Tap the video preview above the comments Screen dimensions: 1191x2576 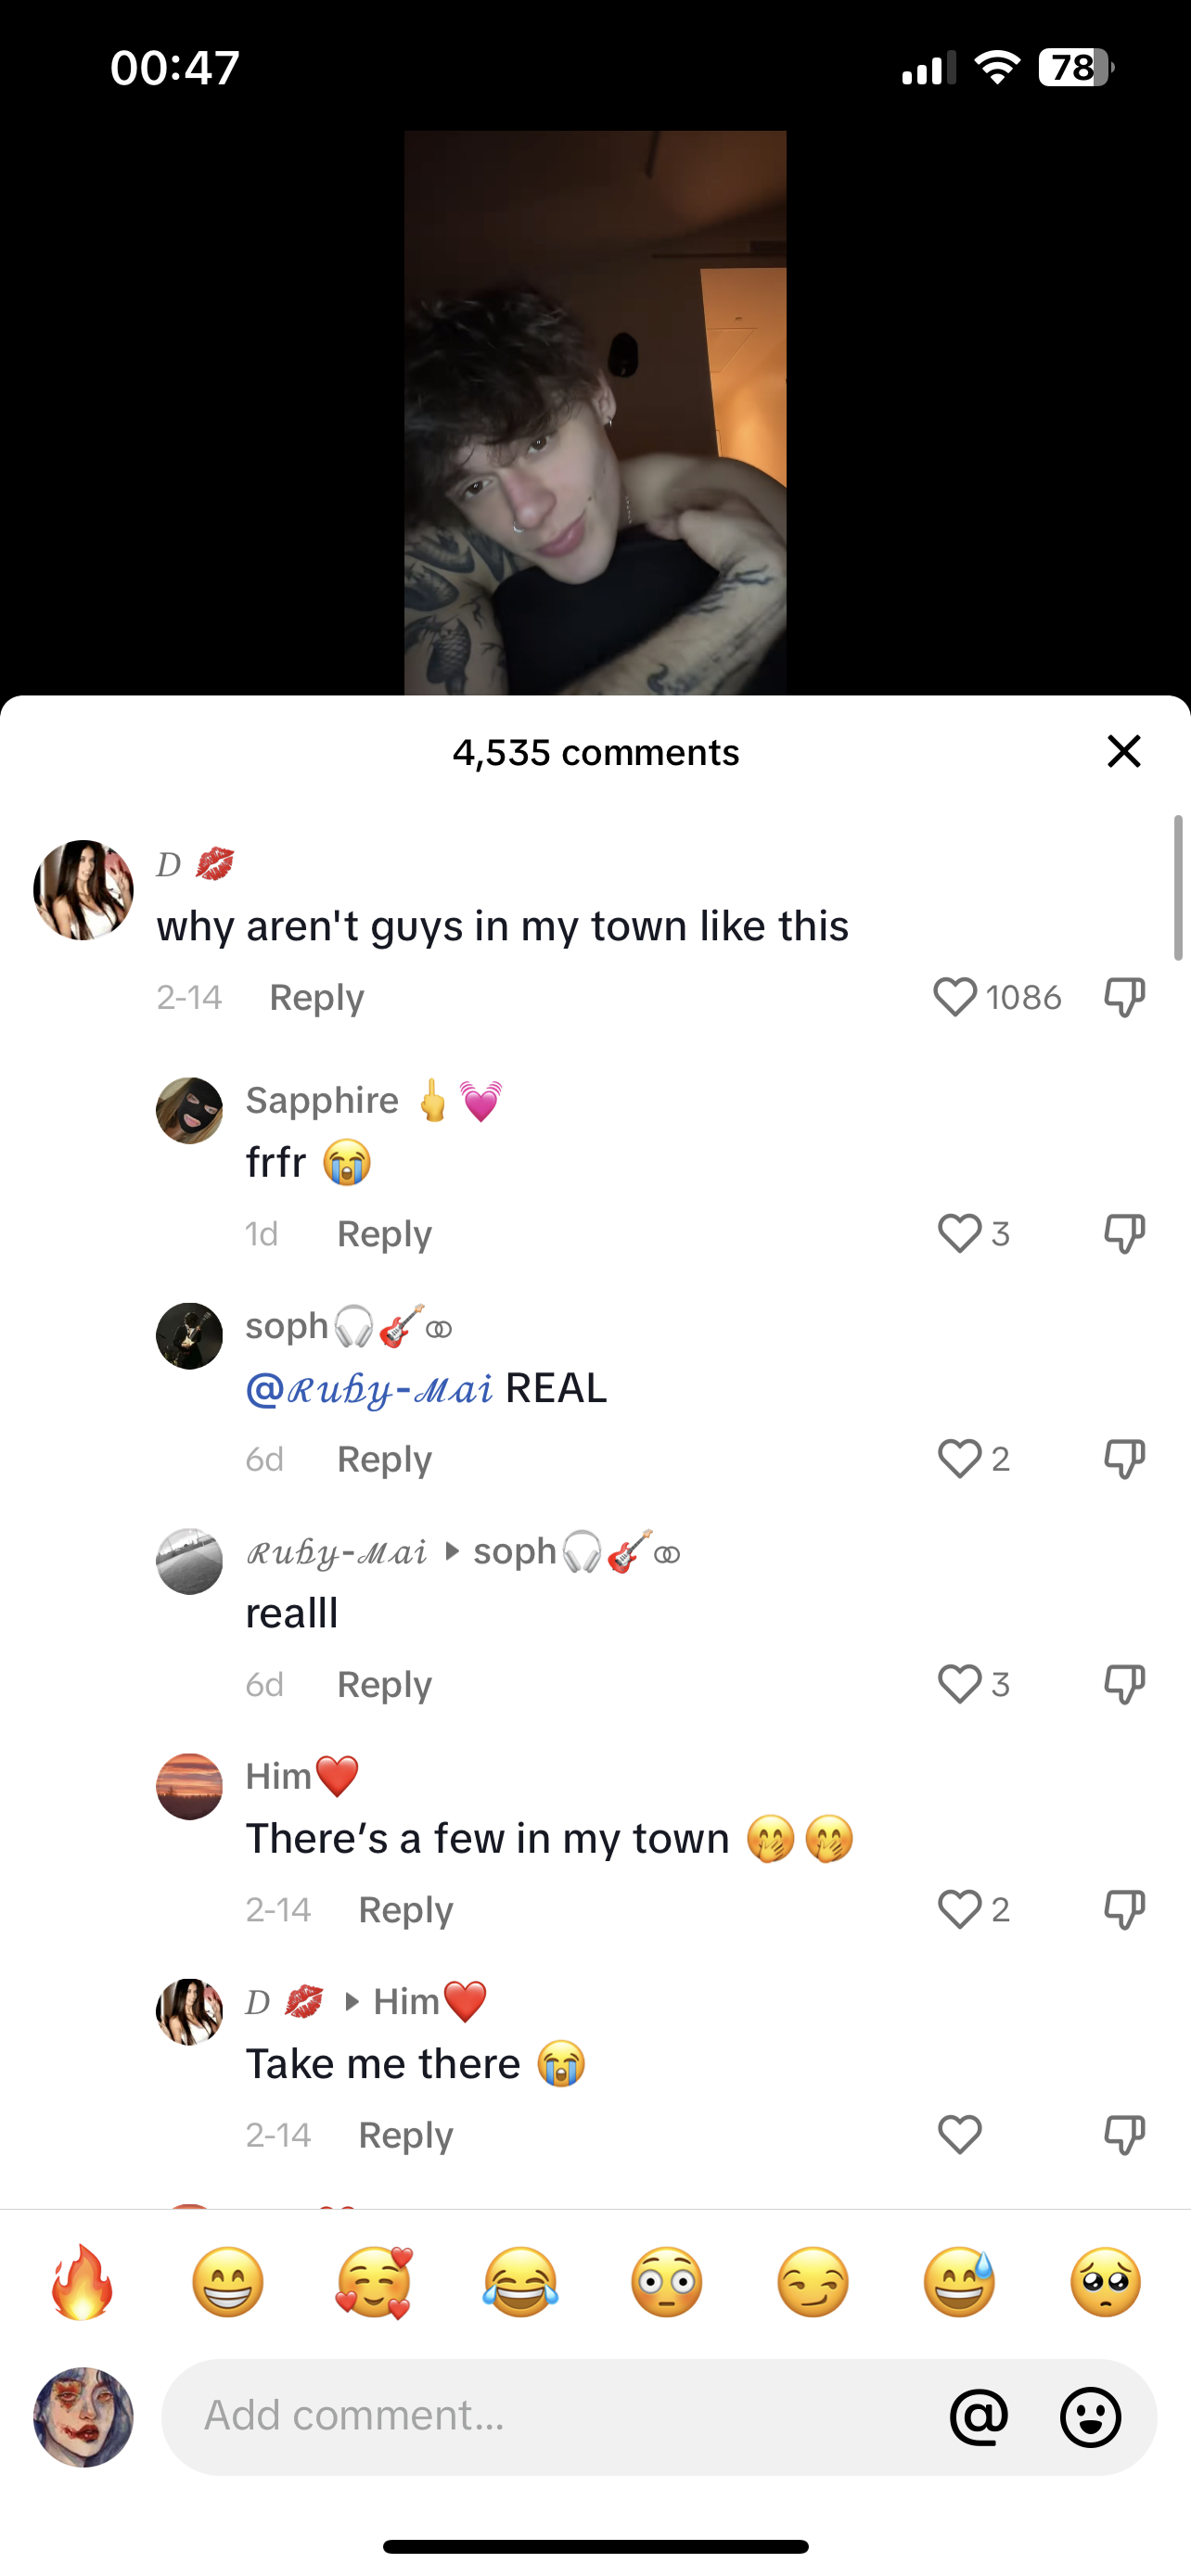pos(595,412)
